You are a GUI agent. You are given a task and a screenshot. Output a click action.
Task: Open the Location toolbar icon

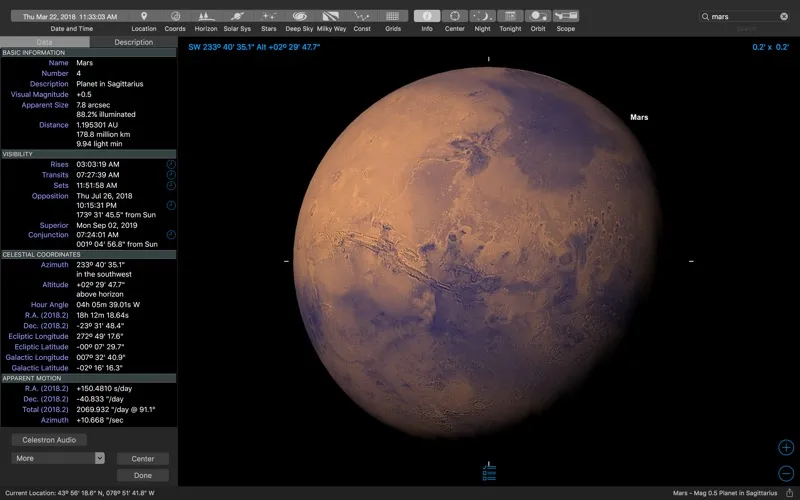(143, 17)
